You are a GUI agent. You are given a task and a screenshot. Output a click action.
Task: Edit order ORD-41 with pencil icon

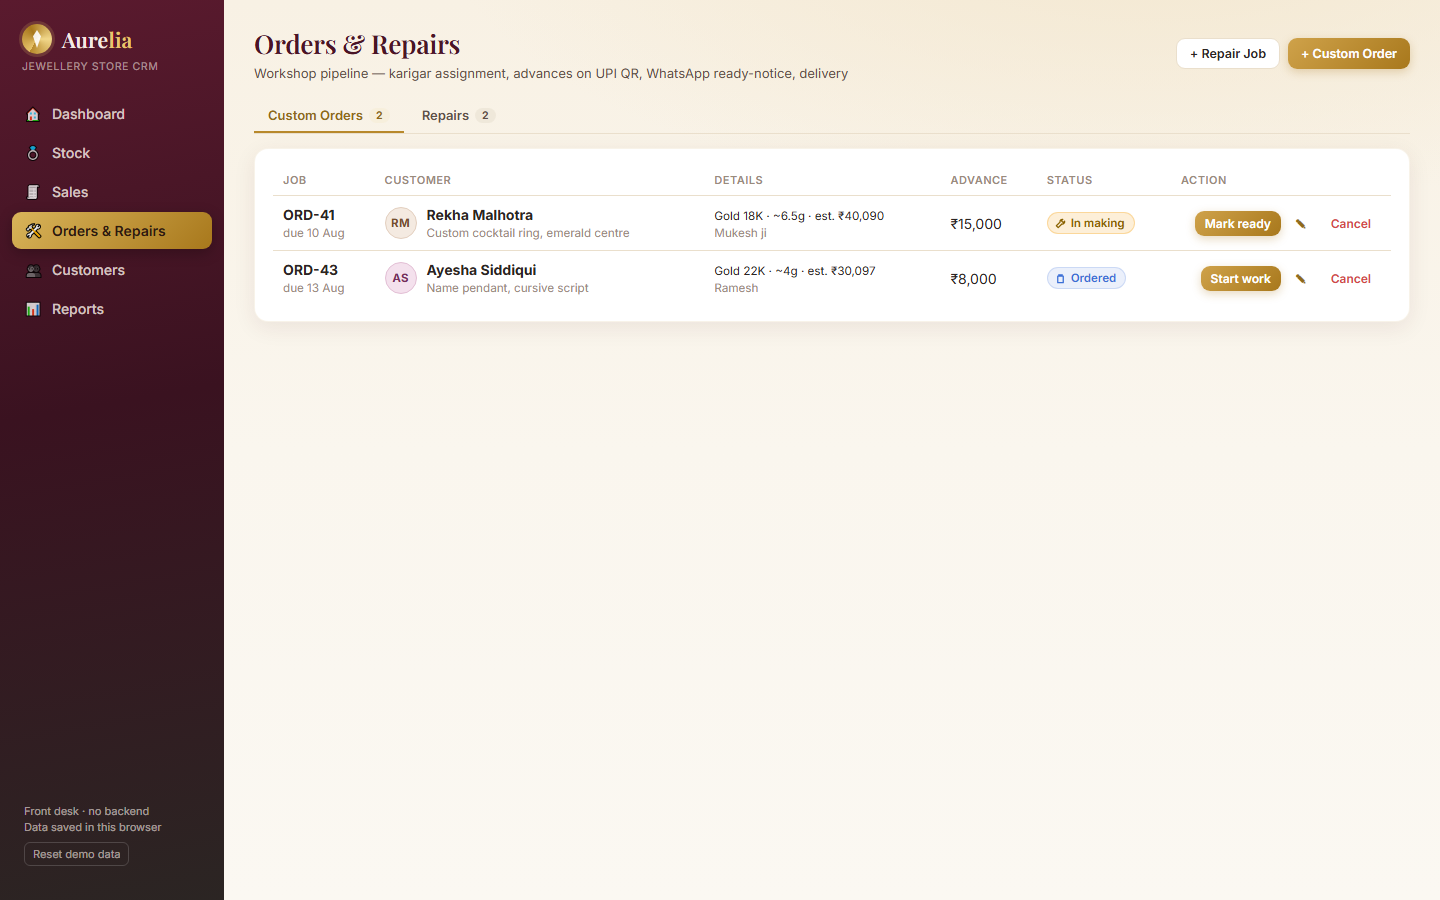pos(1301,224)
